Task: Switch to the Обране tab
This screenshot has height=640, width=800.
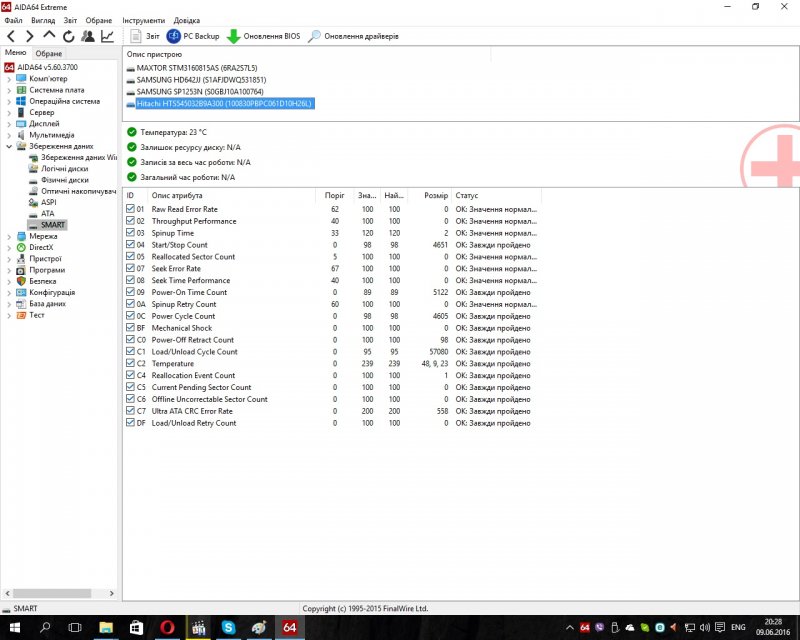Action: point(49,53)
